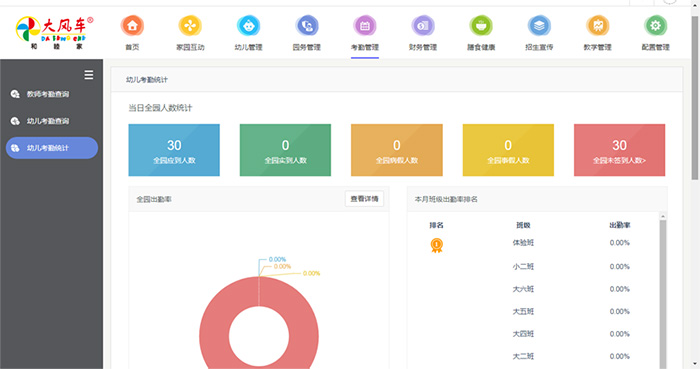Click the 全园出勤率 panel title

[154, 199]
